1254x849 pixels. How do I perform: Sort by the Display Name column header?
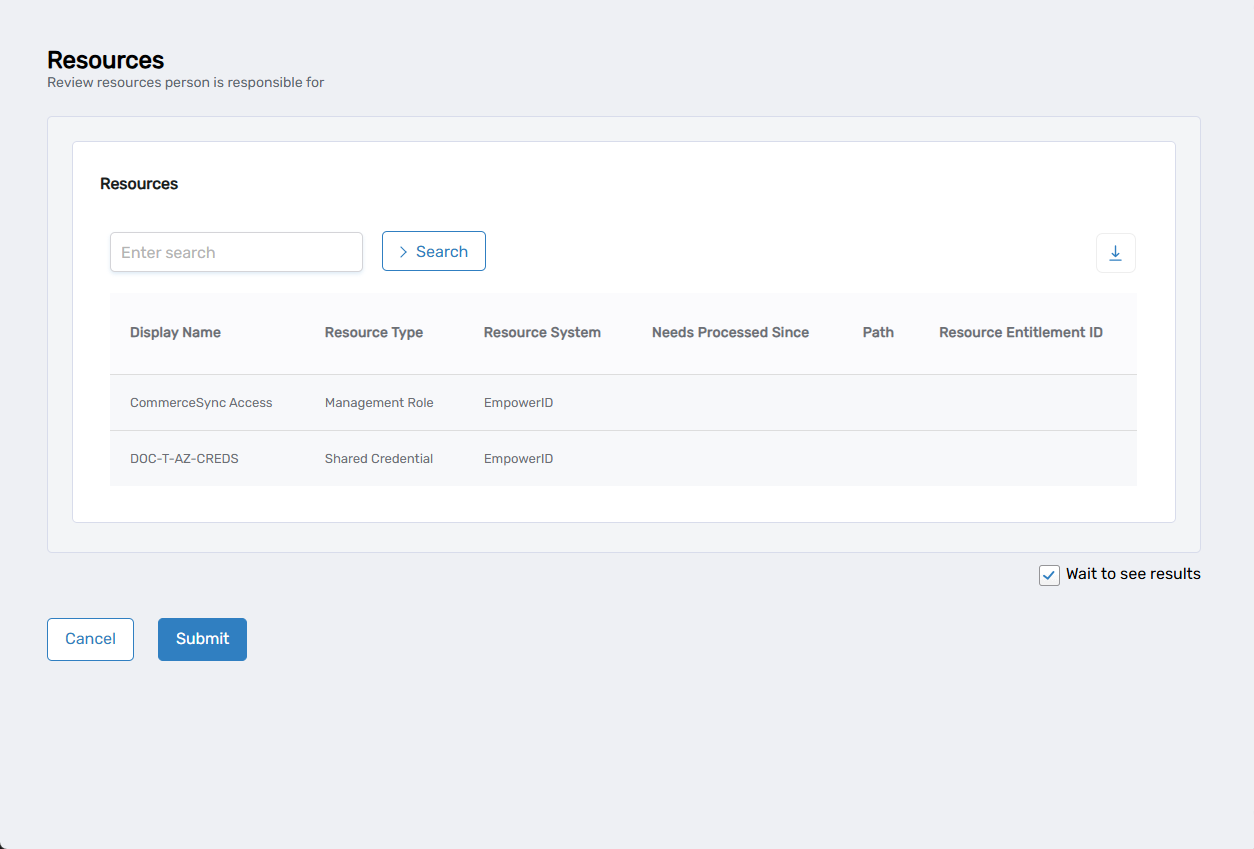(175, 332)
